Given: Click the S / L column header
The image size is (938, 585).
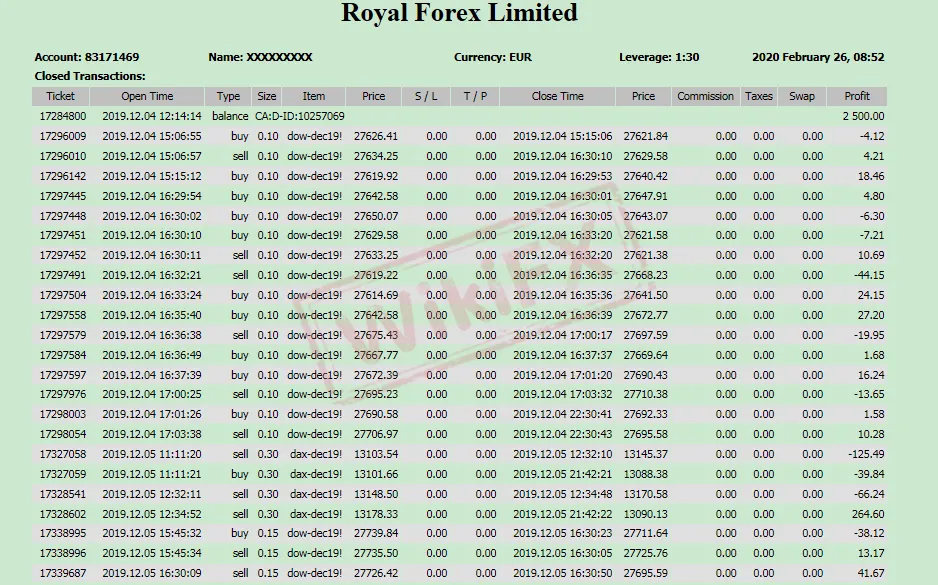Looking at the screenshot, I should [x=426, y=96].
